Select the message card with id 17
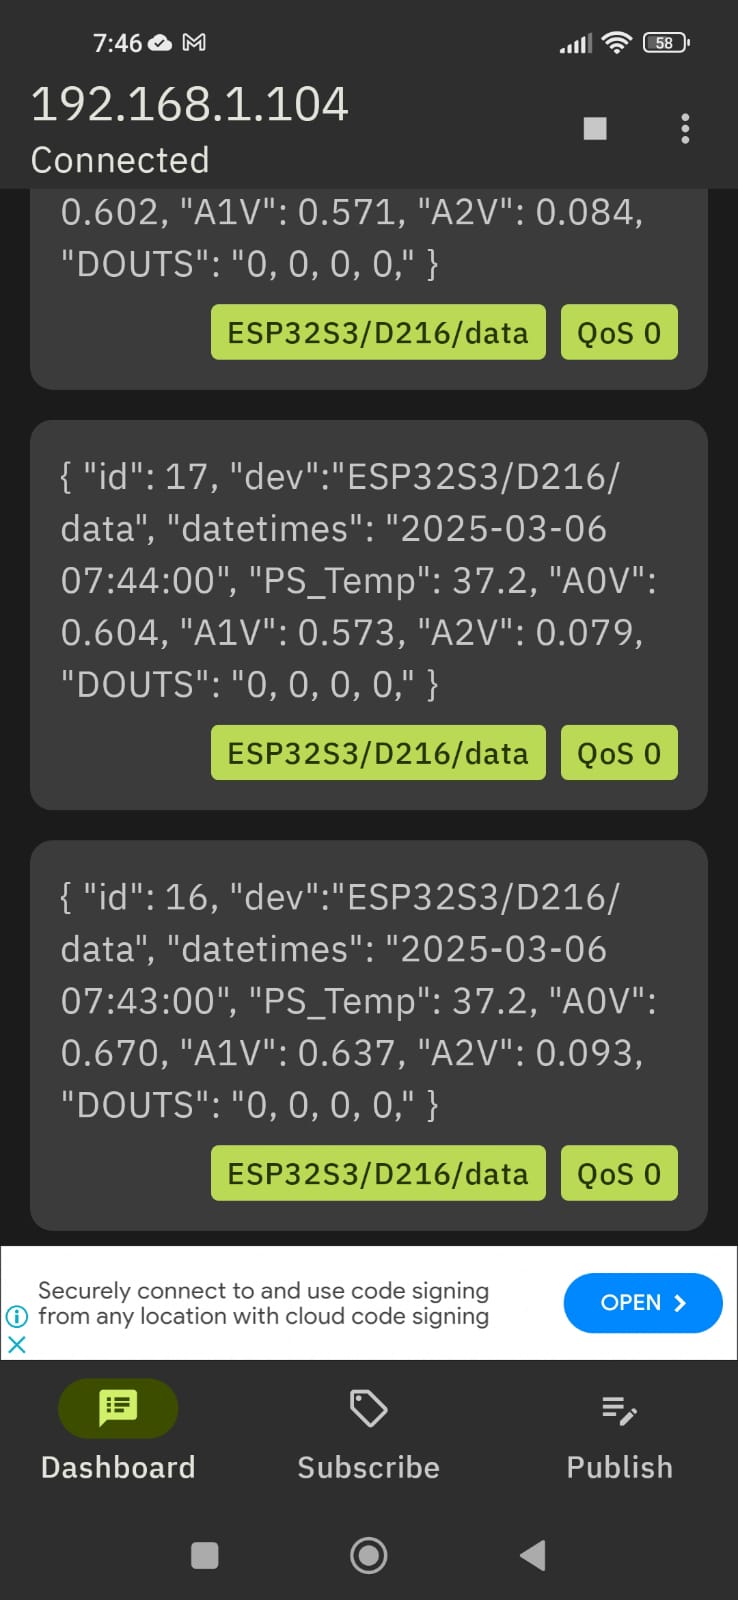738x1600 pixels. (x=369, y=615)
